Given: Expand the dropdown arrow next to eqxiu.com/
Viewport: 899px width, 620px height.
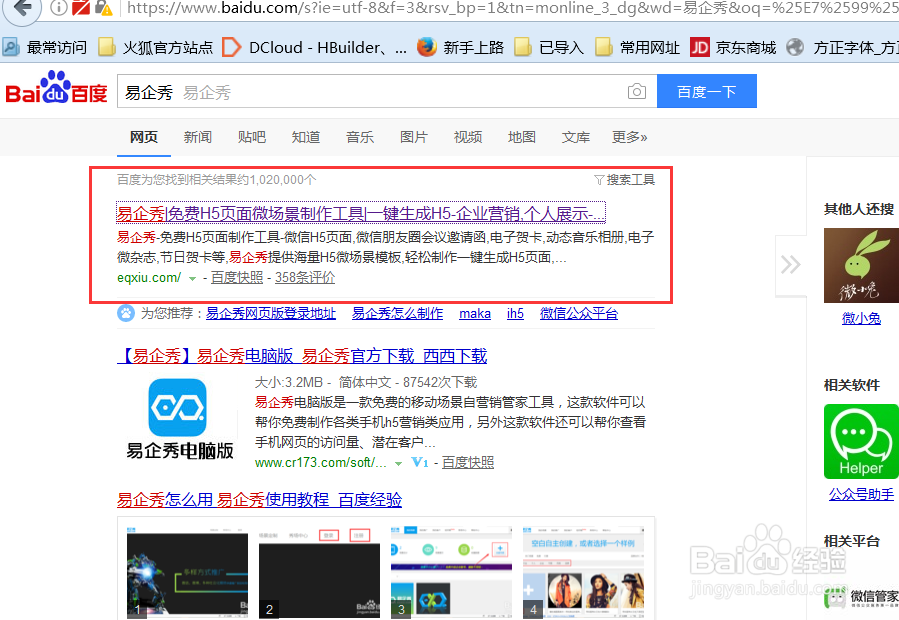Looking at the screenshot, I should tap(193, 278).
